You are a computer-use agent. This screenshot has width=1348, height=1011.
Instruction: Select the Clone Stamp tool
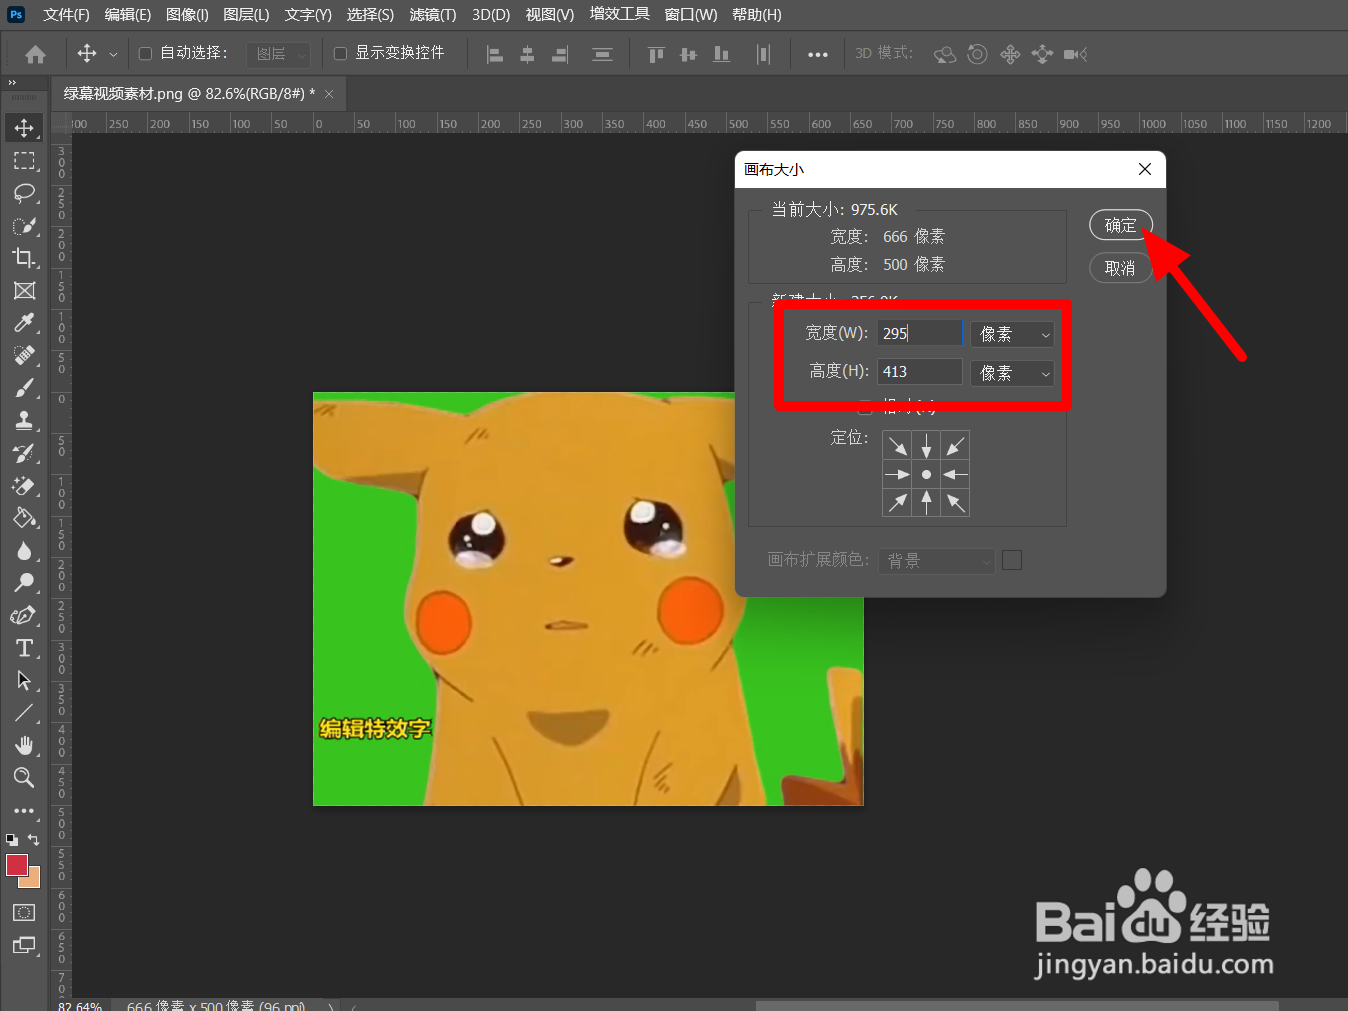pos(24,421)
